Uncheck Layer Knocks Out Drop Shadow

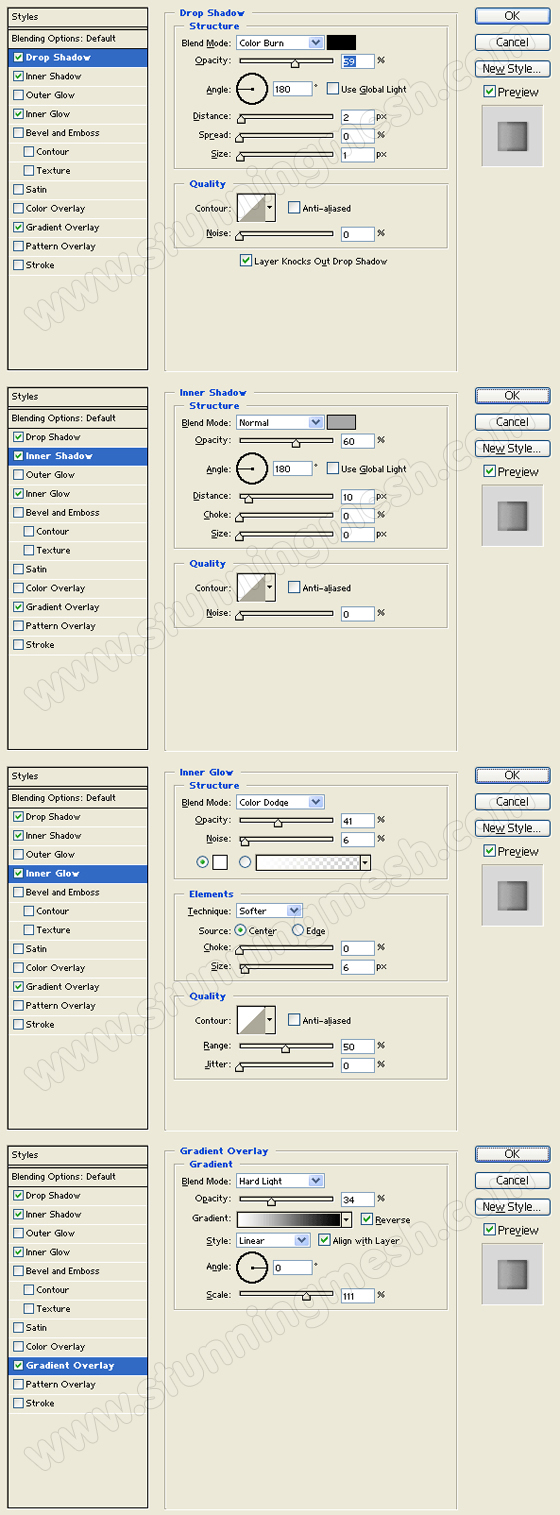coord(246,261)
